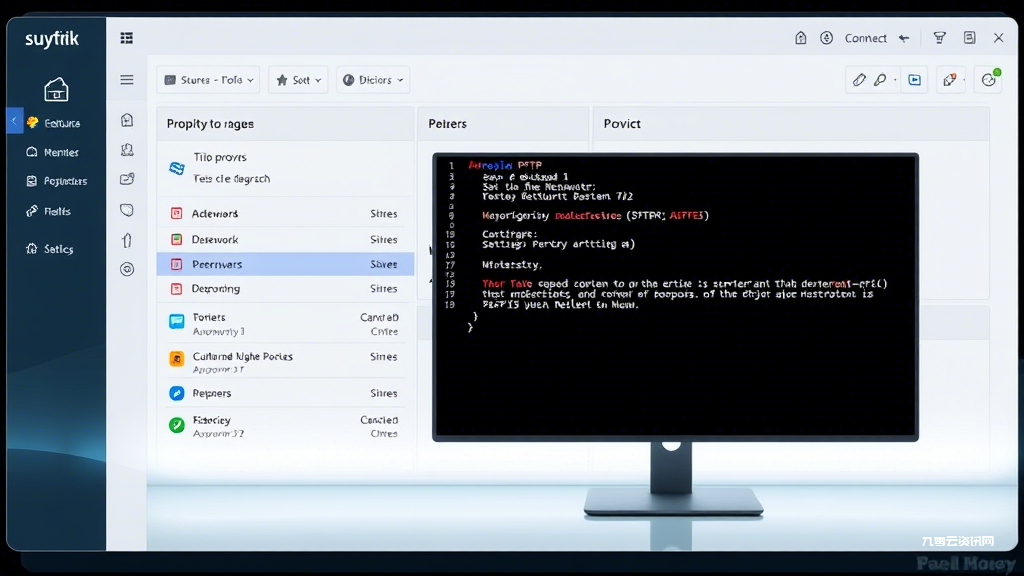The image size is (1024, 576).
Task: Click the back arrow in top bar
Action: point(904,38)
